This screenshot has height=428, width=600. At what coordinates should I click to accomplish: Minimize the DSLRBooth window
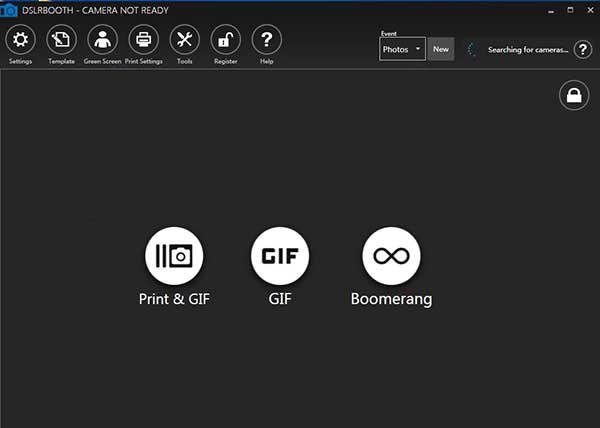(x=551, y=11)
